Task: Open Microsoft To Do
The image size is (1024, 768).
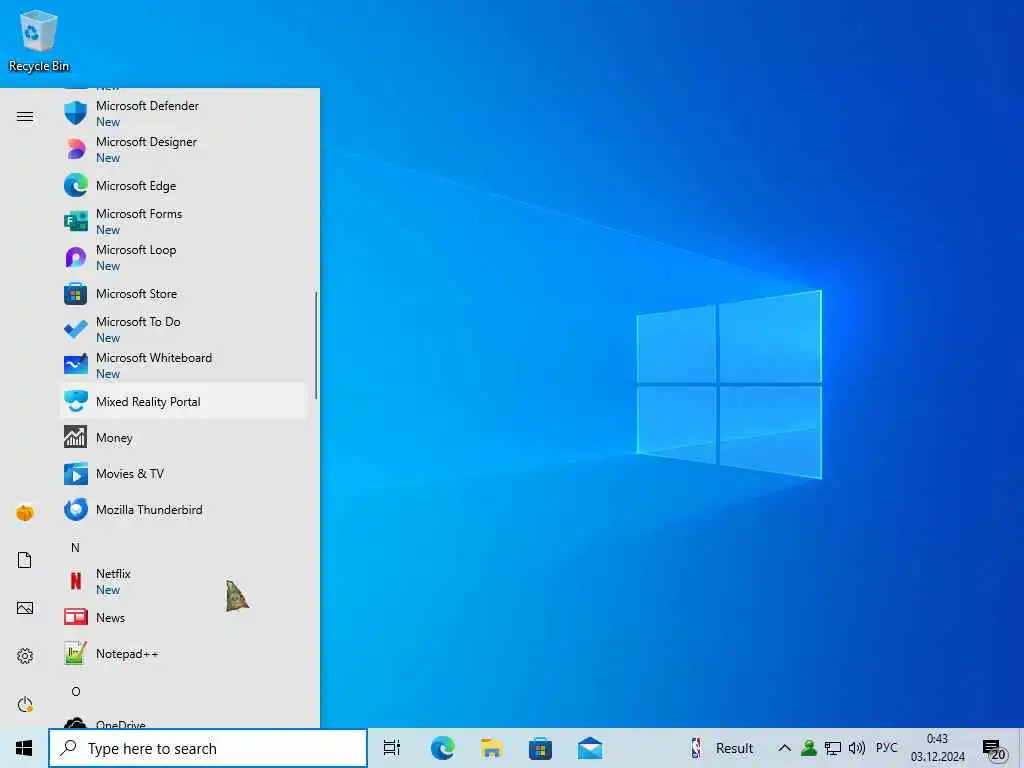Action: tap(185, 330)
